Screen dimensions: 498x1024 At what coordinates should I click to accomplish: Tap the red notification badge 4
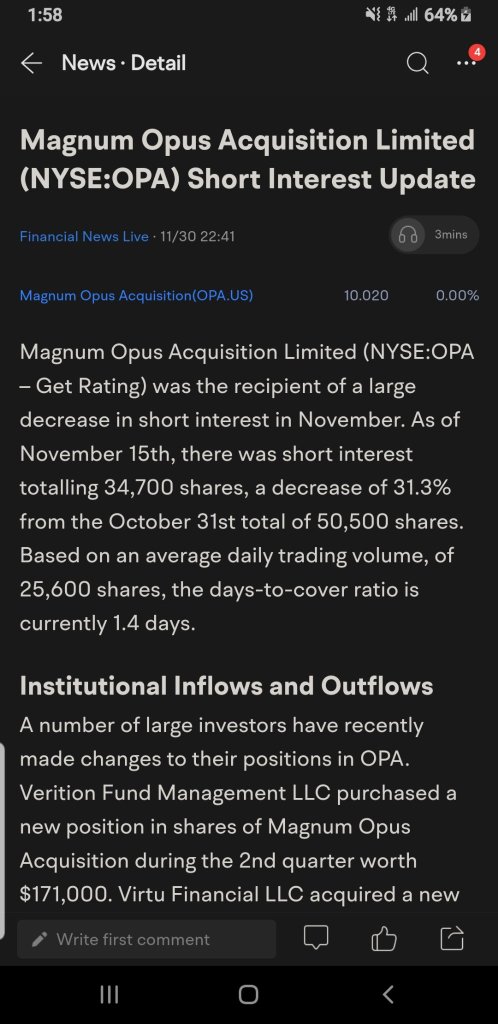[x=477, y=52]
